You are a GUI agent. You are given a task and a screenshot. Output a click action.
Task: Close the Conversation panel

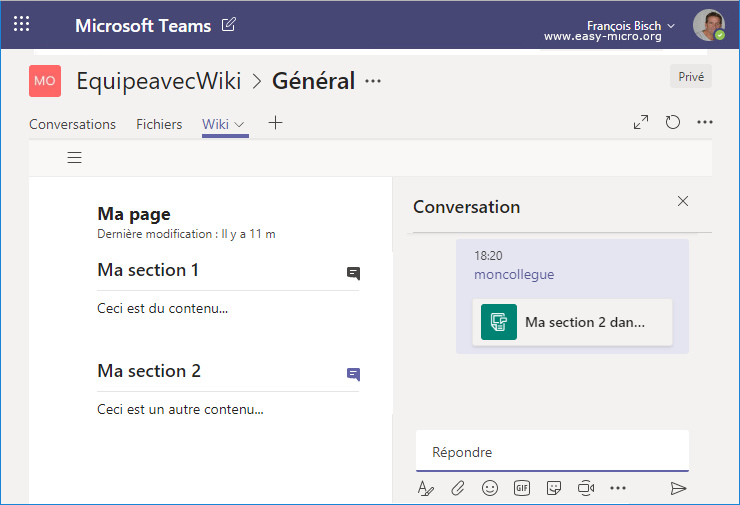click(683, 201)
